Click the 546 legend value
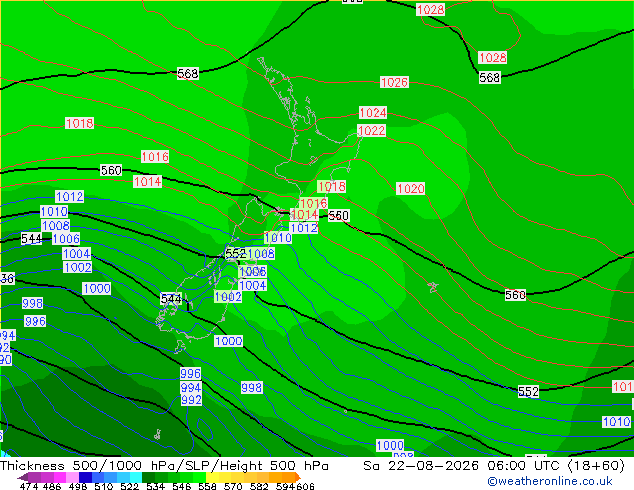The height and width of the screenshot is (490, 634). [x=181, y=486]
